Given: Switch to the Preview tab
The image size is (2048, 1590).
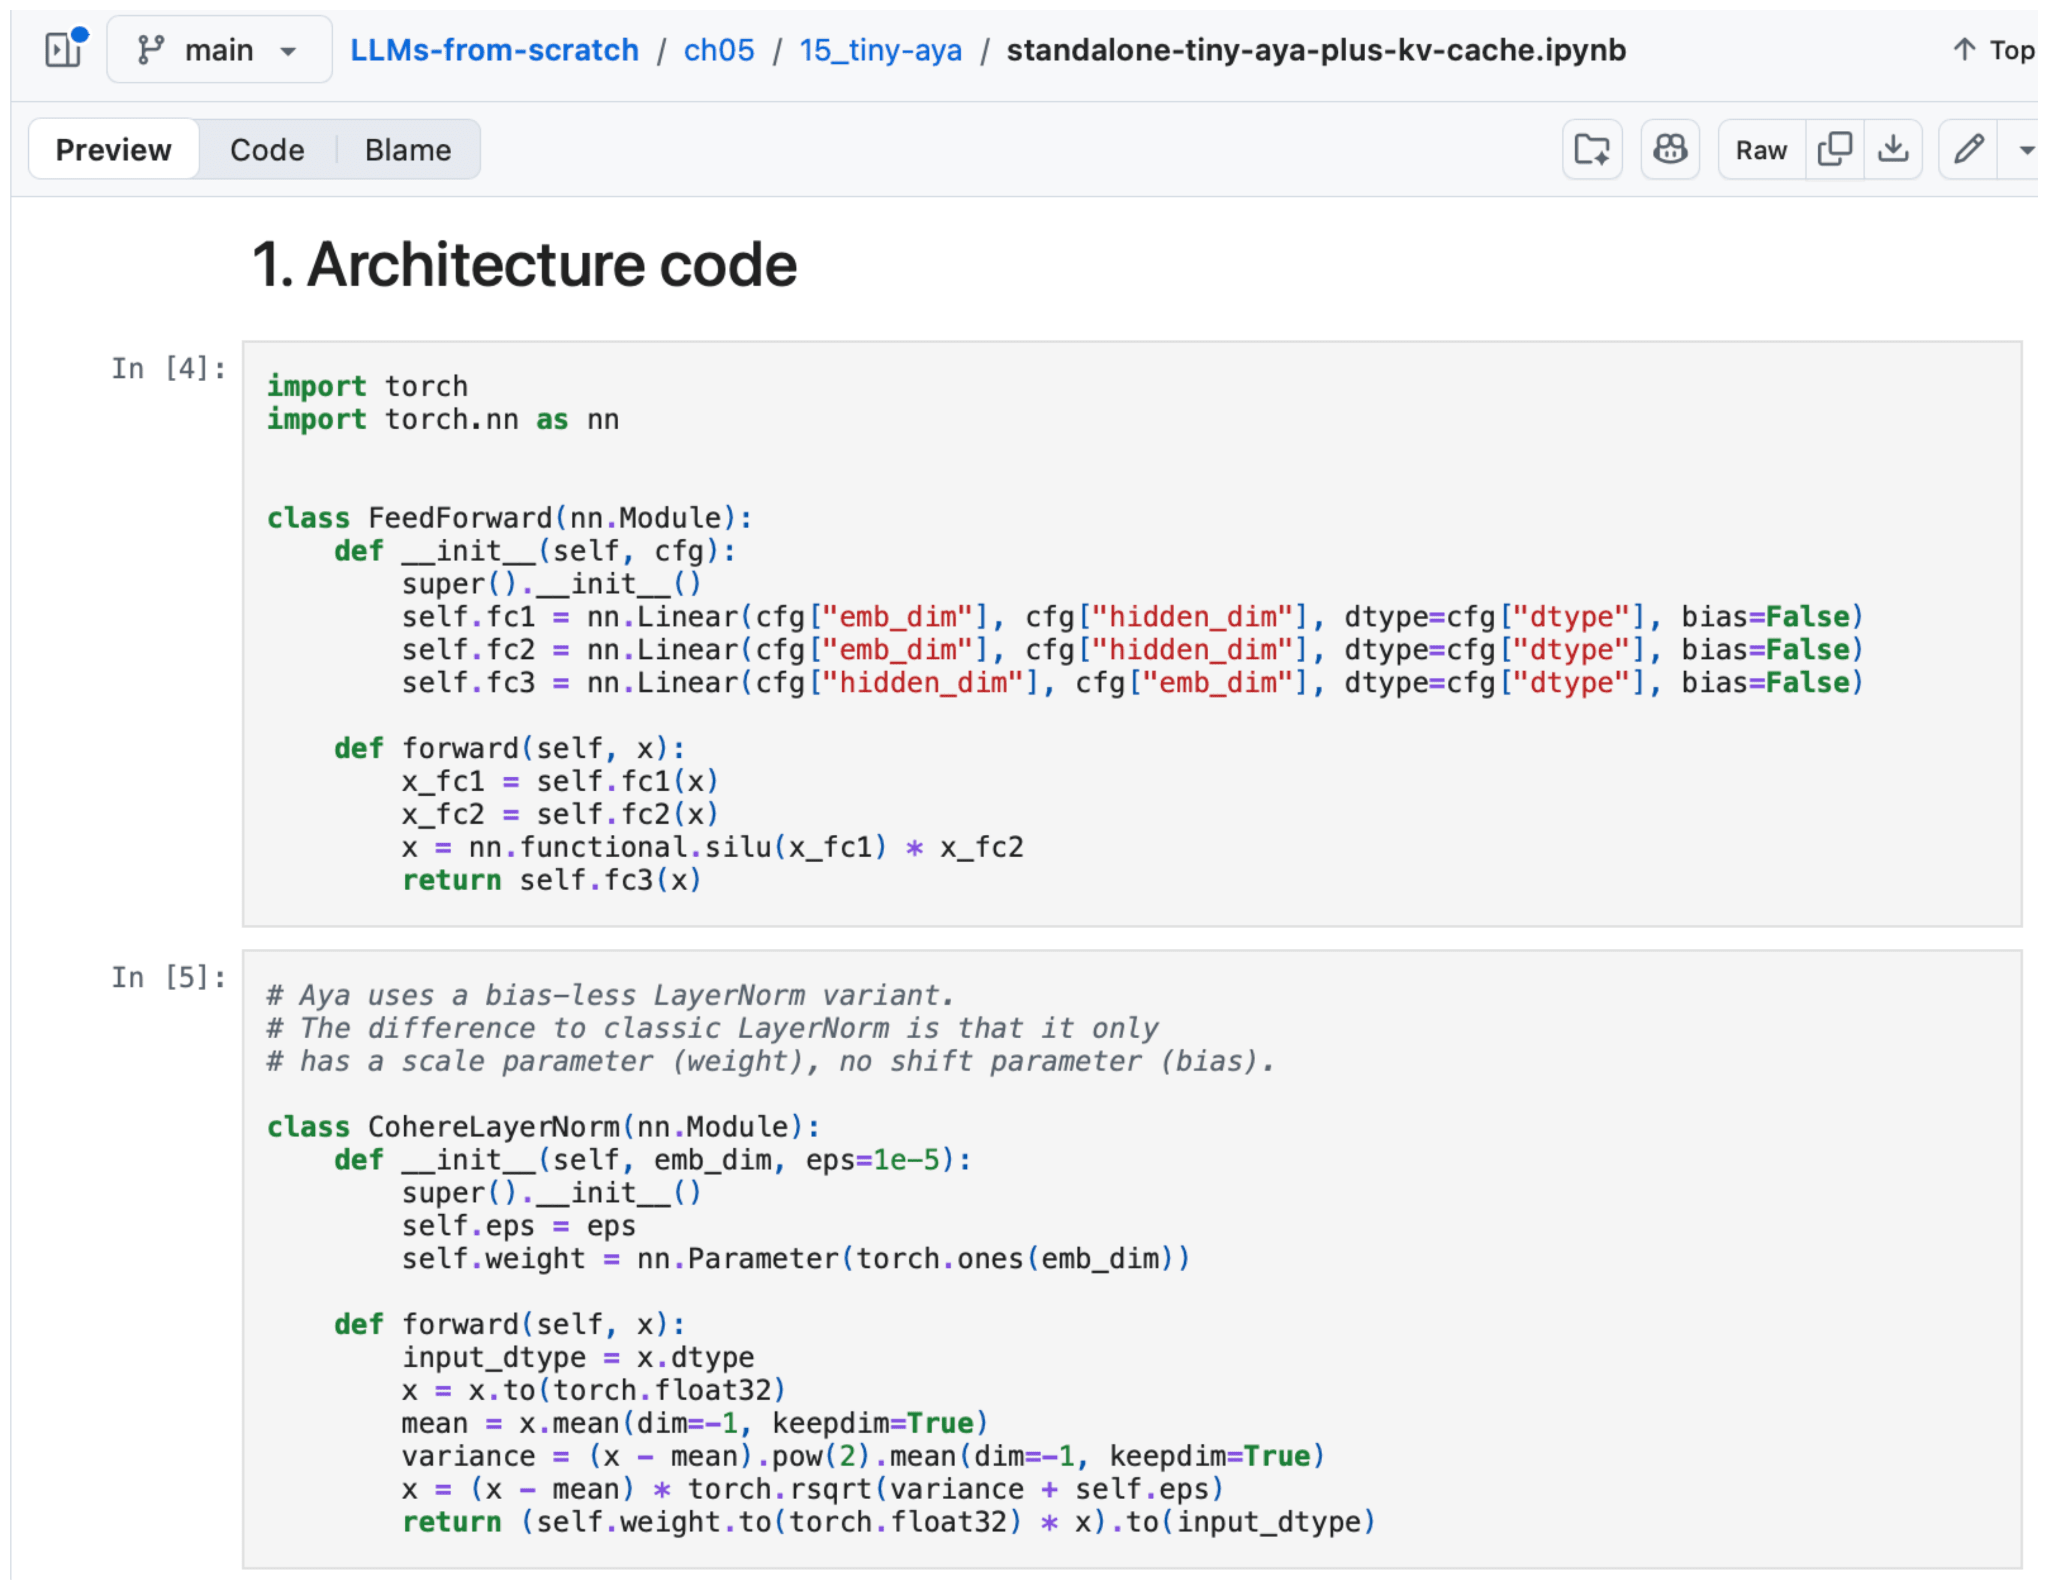Looking at the screenshot, I should (x=113, y=150).
